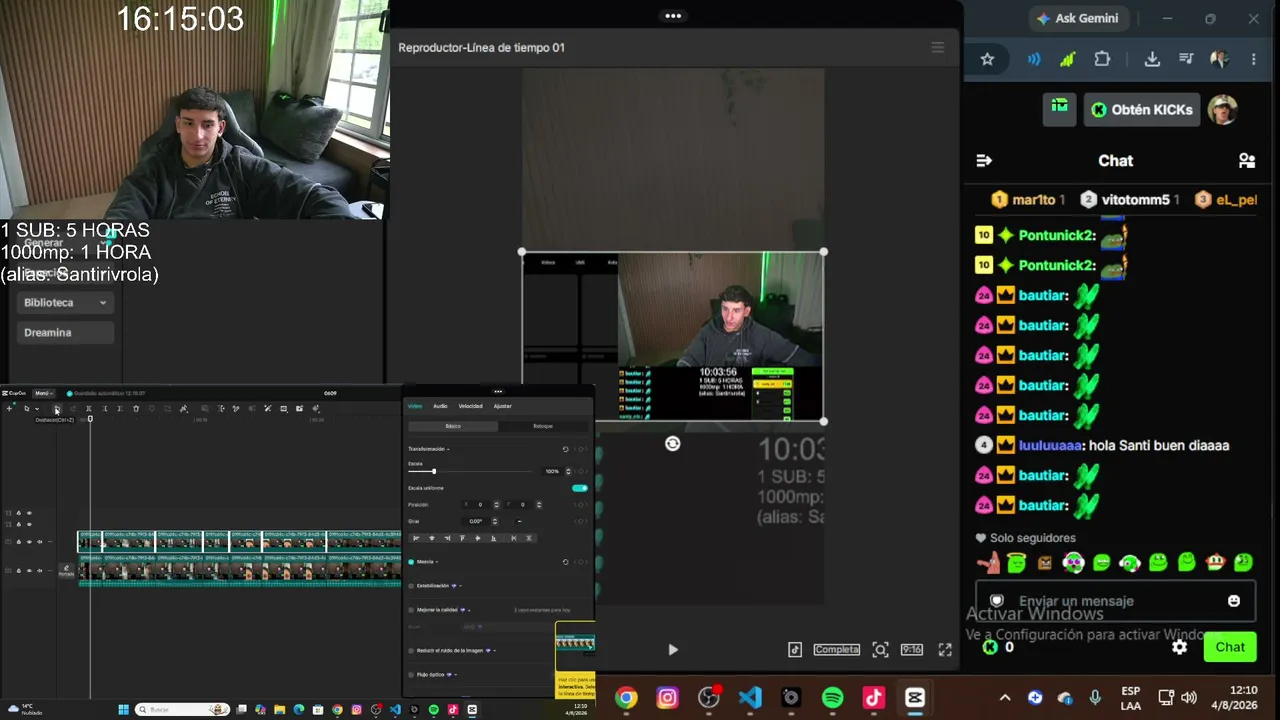The width and height of the screenshot is (1280, 720).
Task: Open the Chrome three-dot menu
Action: point(1254,59)
